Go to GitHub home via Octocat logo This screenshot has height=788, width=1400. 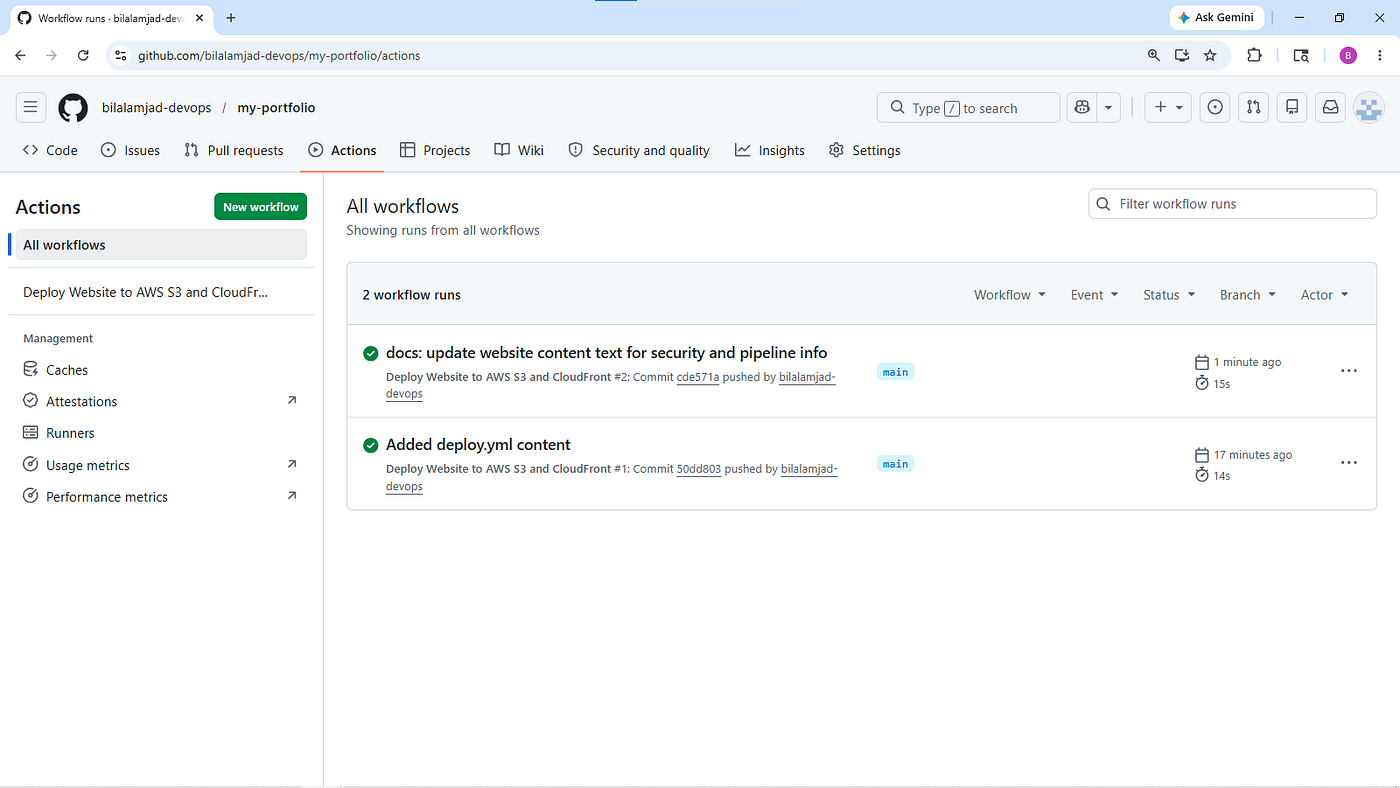tap(73, 108)
